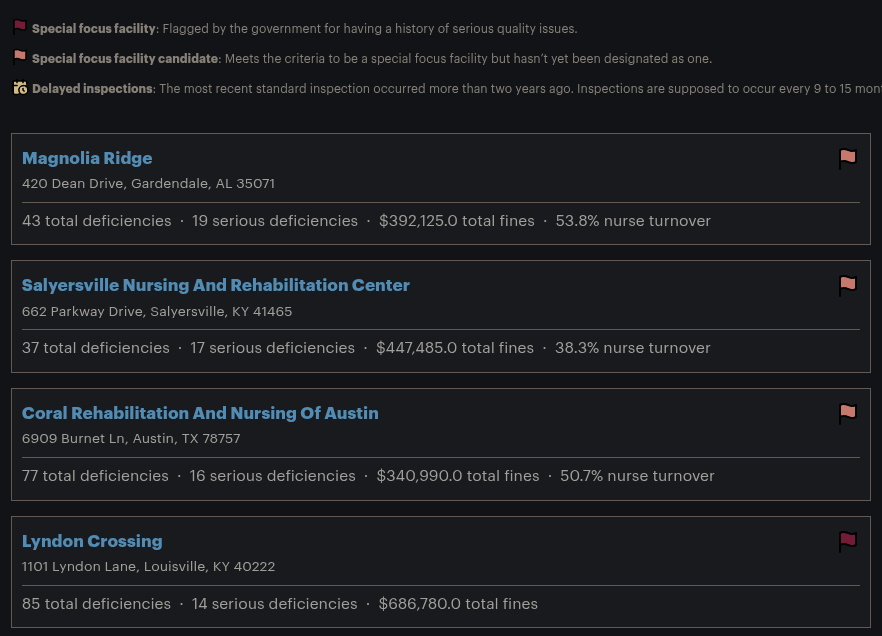This screenshot has height=636, width=882.
Task: Click the Delayed inspections calendar icon
Action: (x=20, y=88)
